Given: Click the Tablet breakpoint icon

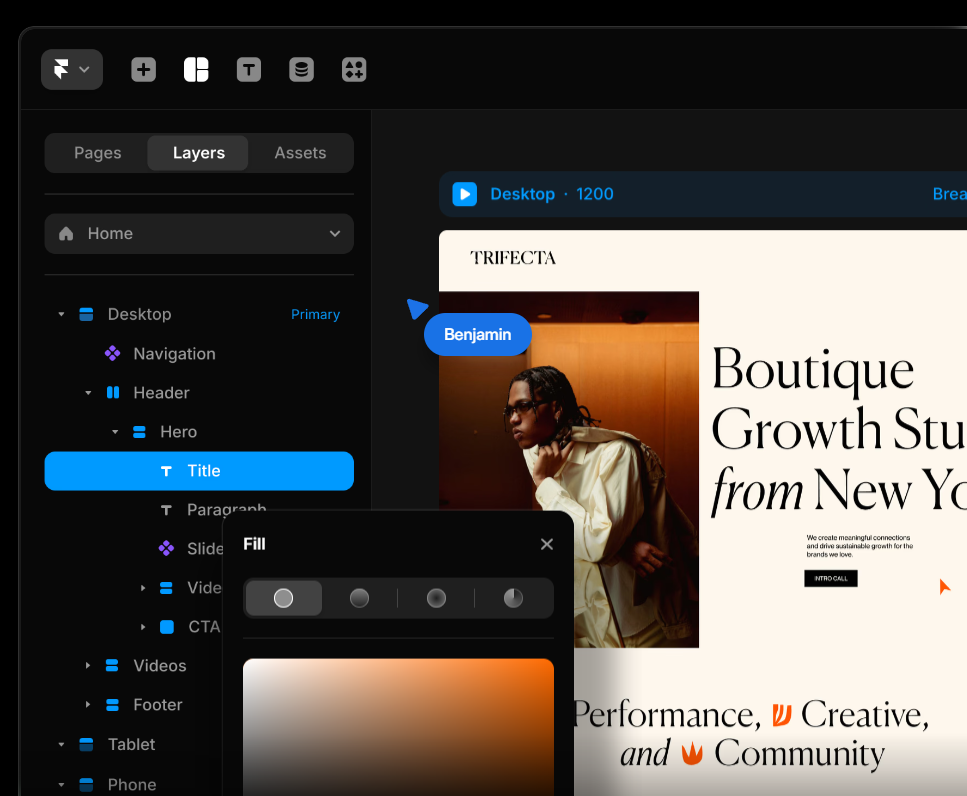Looking at the screenshot, I should pos(86,745).
